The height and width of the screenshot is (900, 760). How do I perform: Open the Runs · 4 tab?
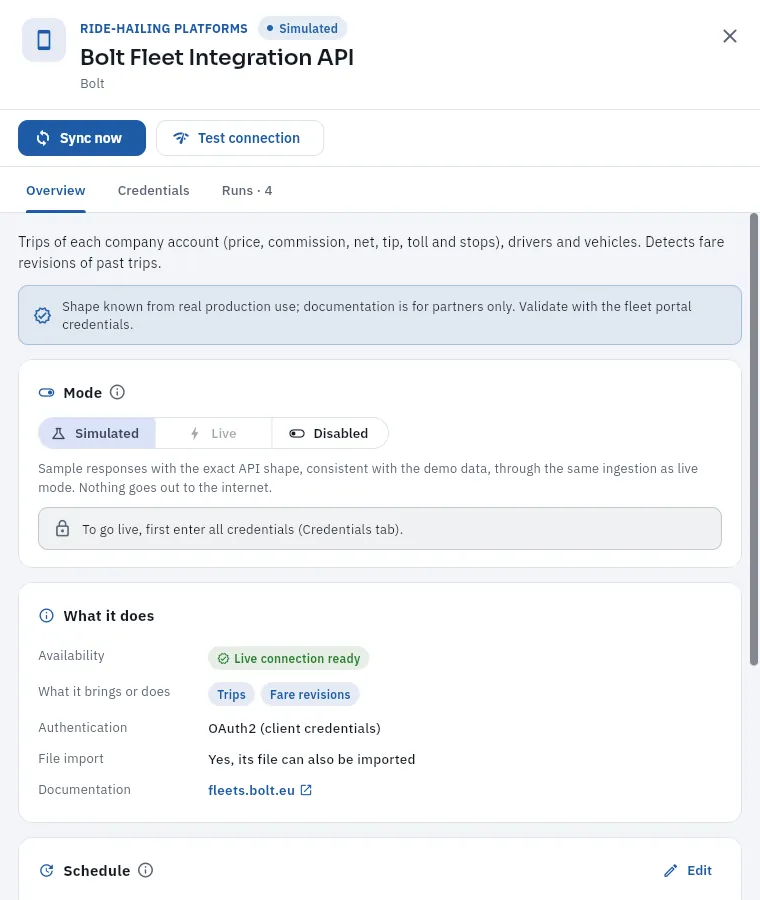247,191
